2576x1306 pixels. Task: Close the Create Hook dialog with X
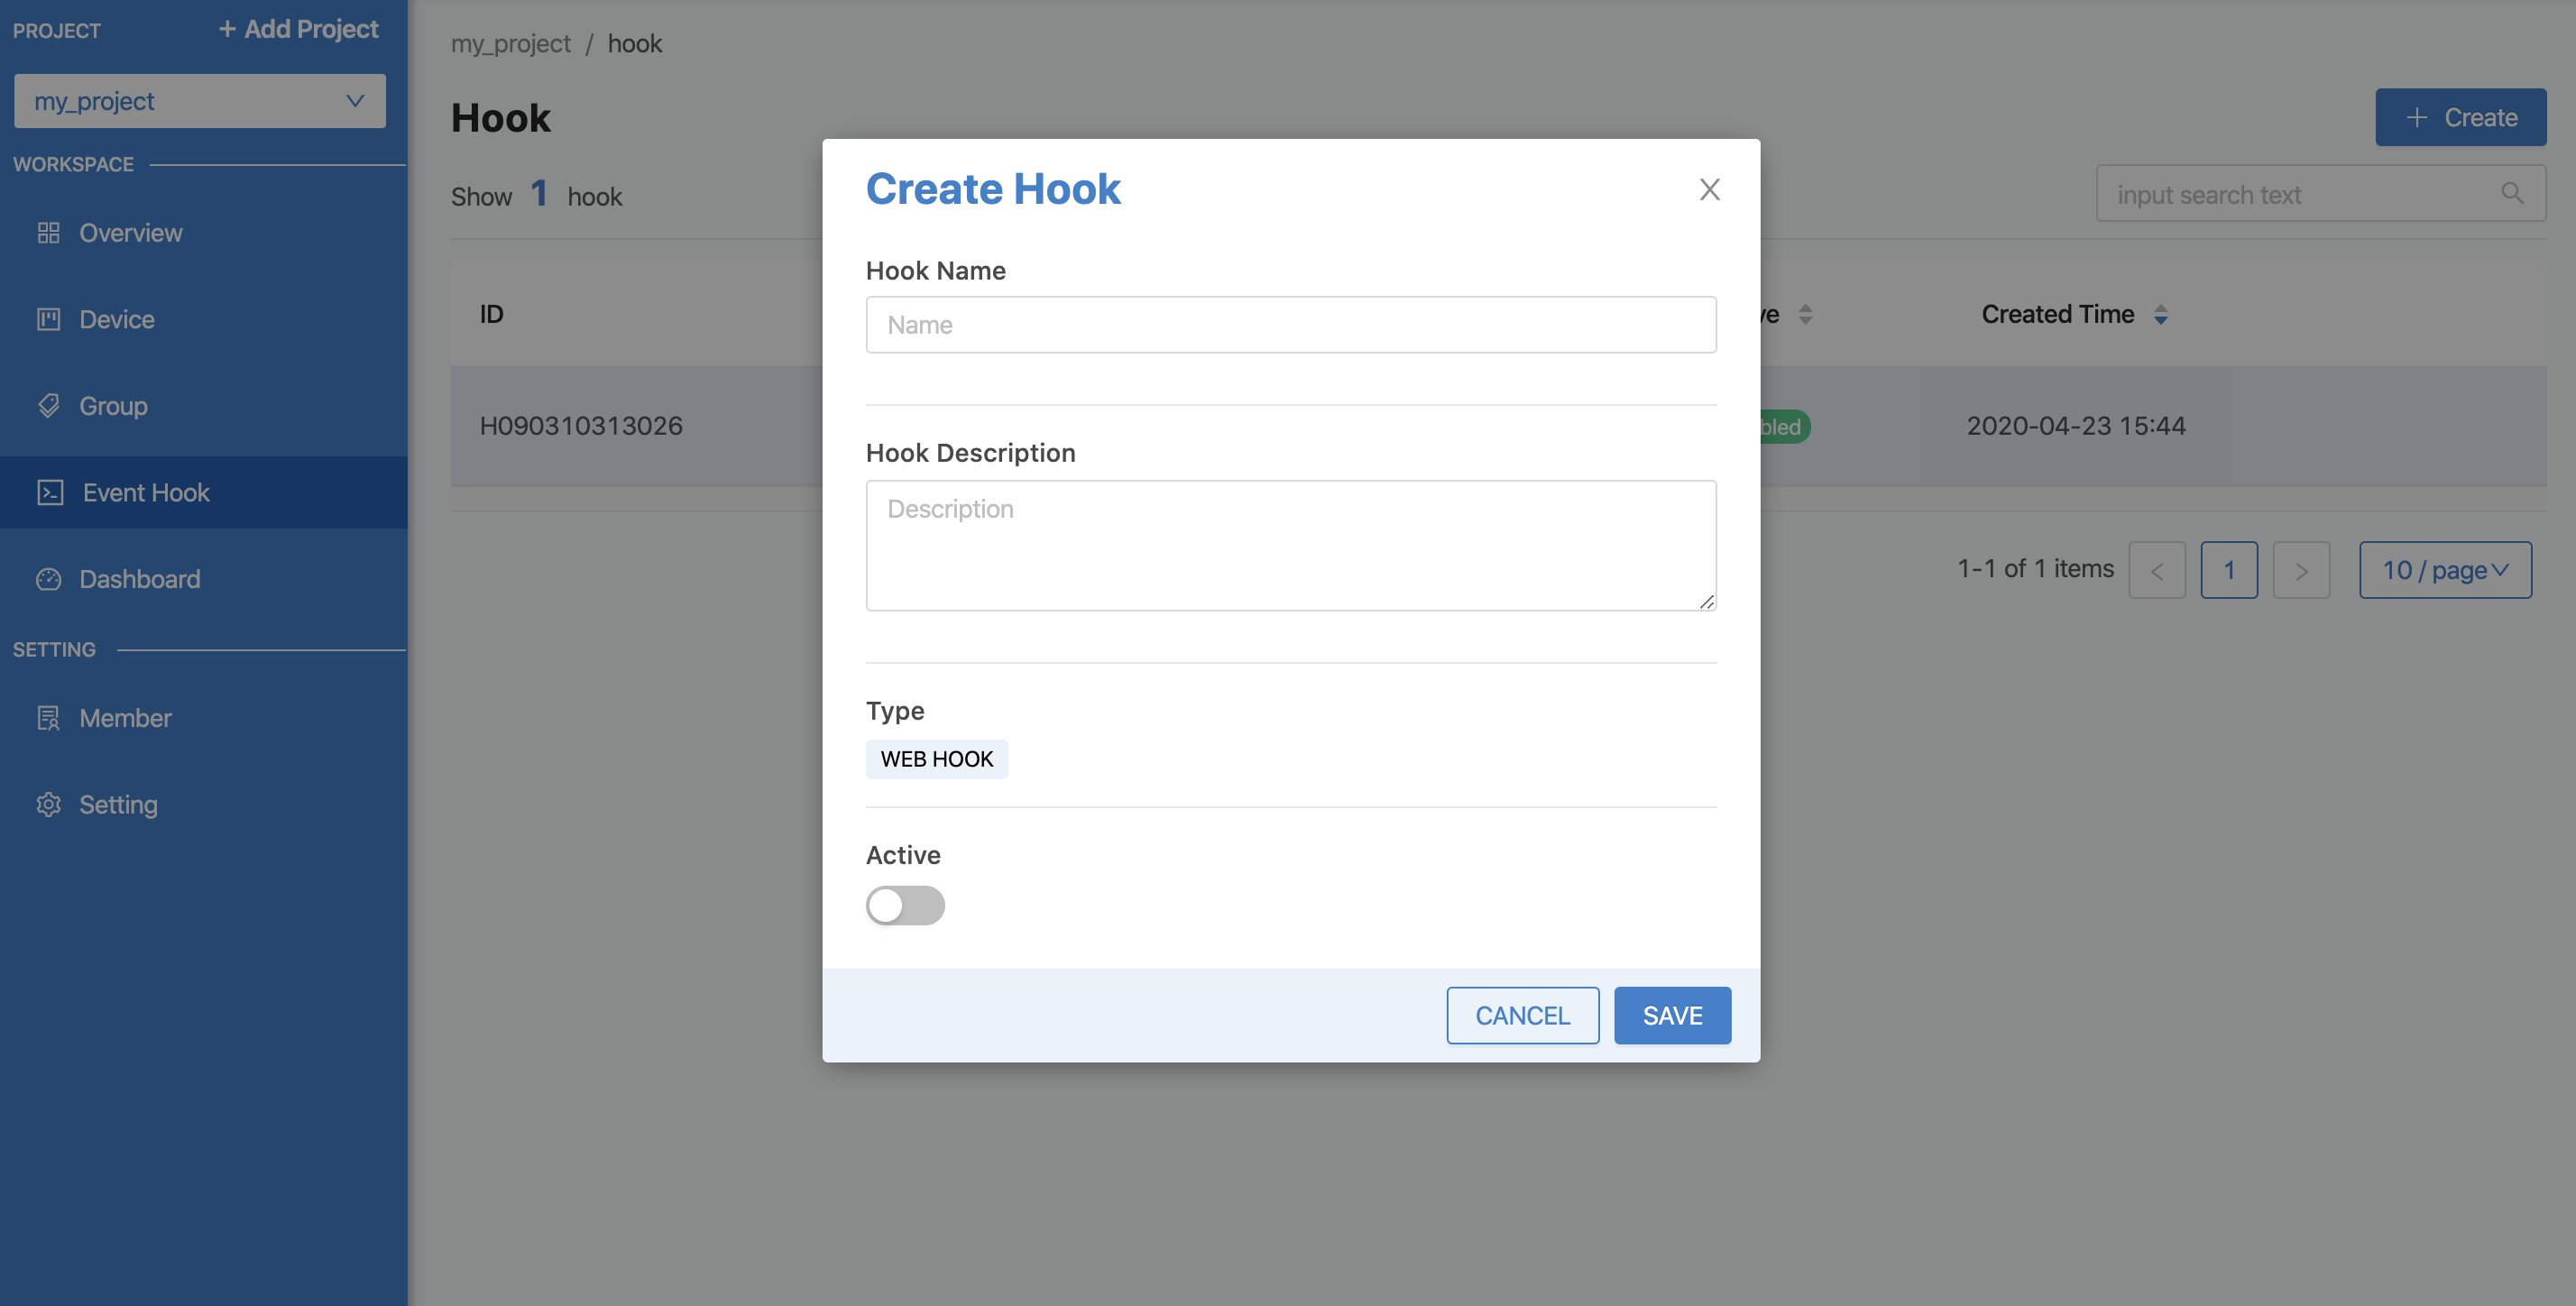click(x=1709, y=189)
